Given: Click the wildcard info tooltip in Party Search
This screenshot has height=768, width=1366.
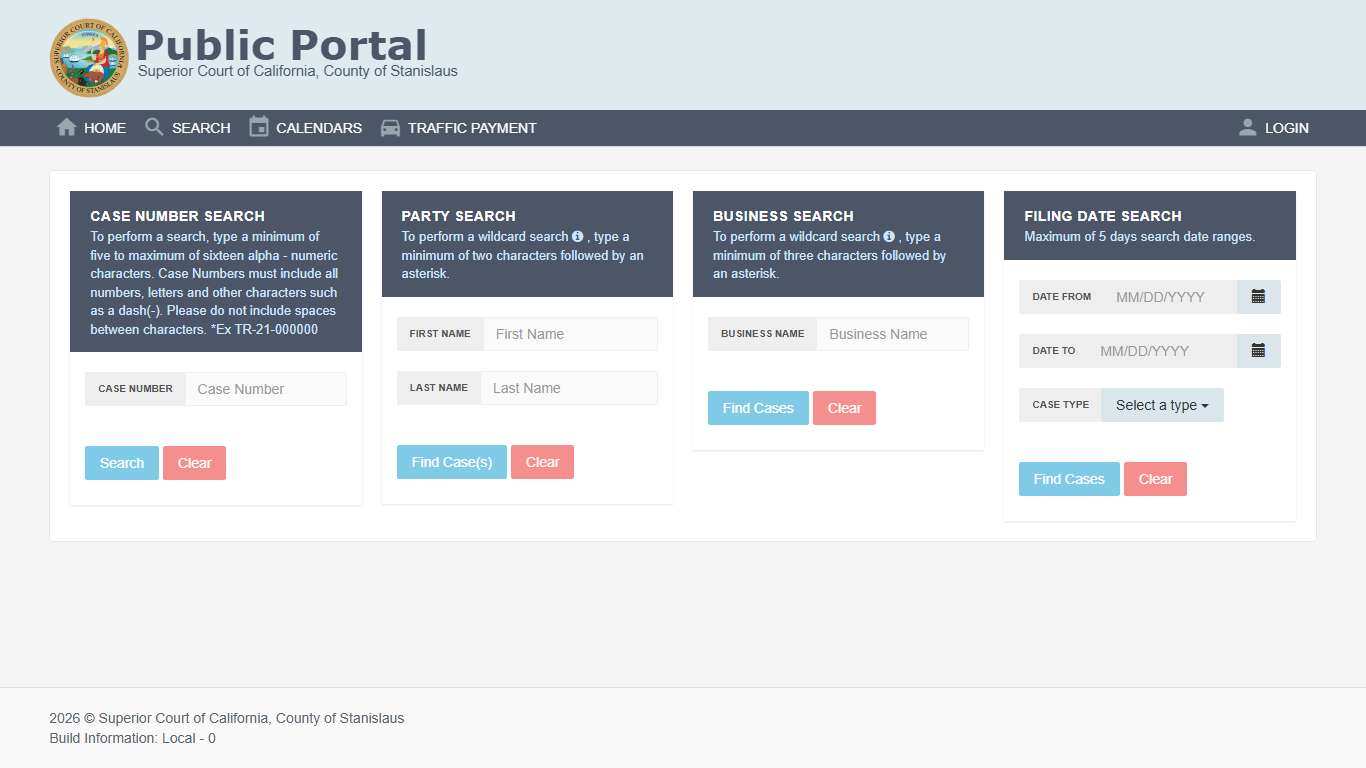Looking at the screenshot, I should point(578,237).
